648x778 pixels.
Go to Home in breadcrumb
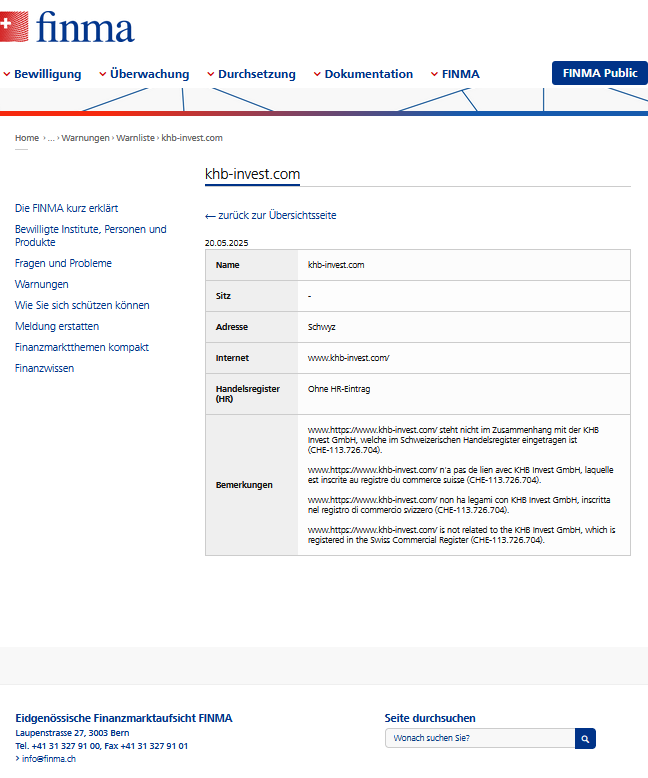[x=27, y=138]
